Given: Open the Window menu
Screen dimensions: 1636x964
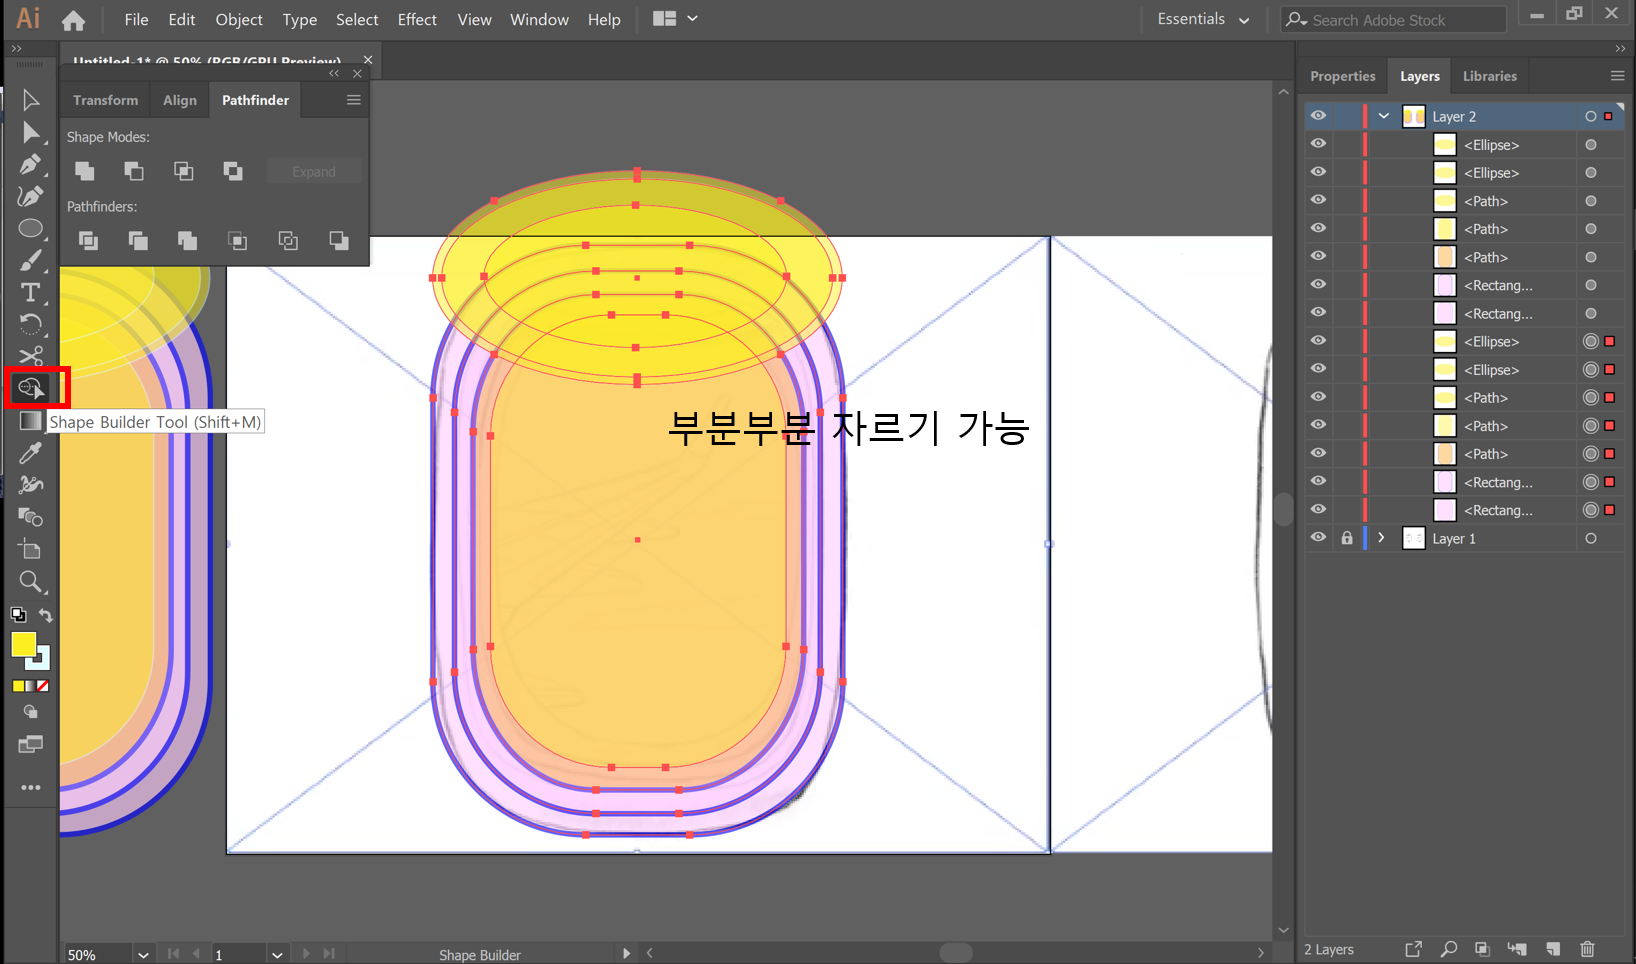Looking at the screenshot, I should point(539,19).
